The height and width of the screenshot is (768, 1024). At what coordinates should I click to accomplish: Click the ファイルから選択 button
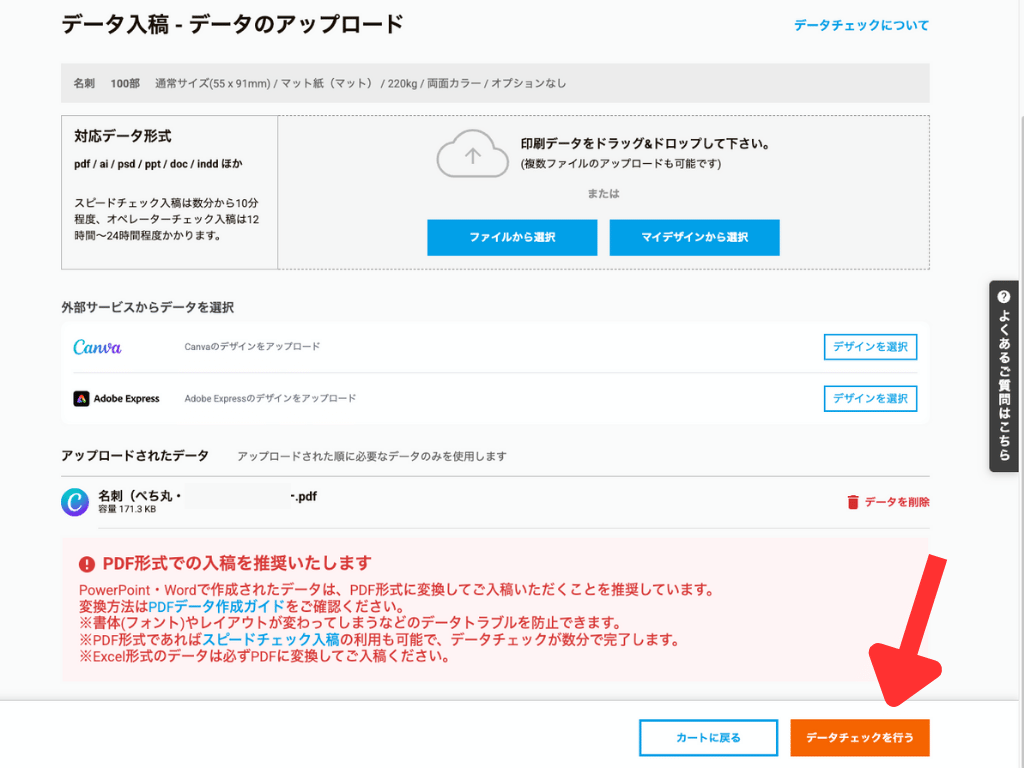point(512,237)
